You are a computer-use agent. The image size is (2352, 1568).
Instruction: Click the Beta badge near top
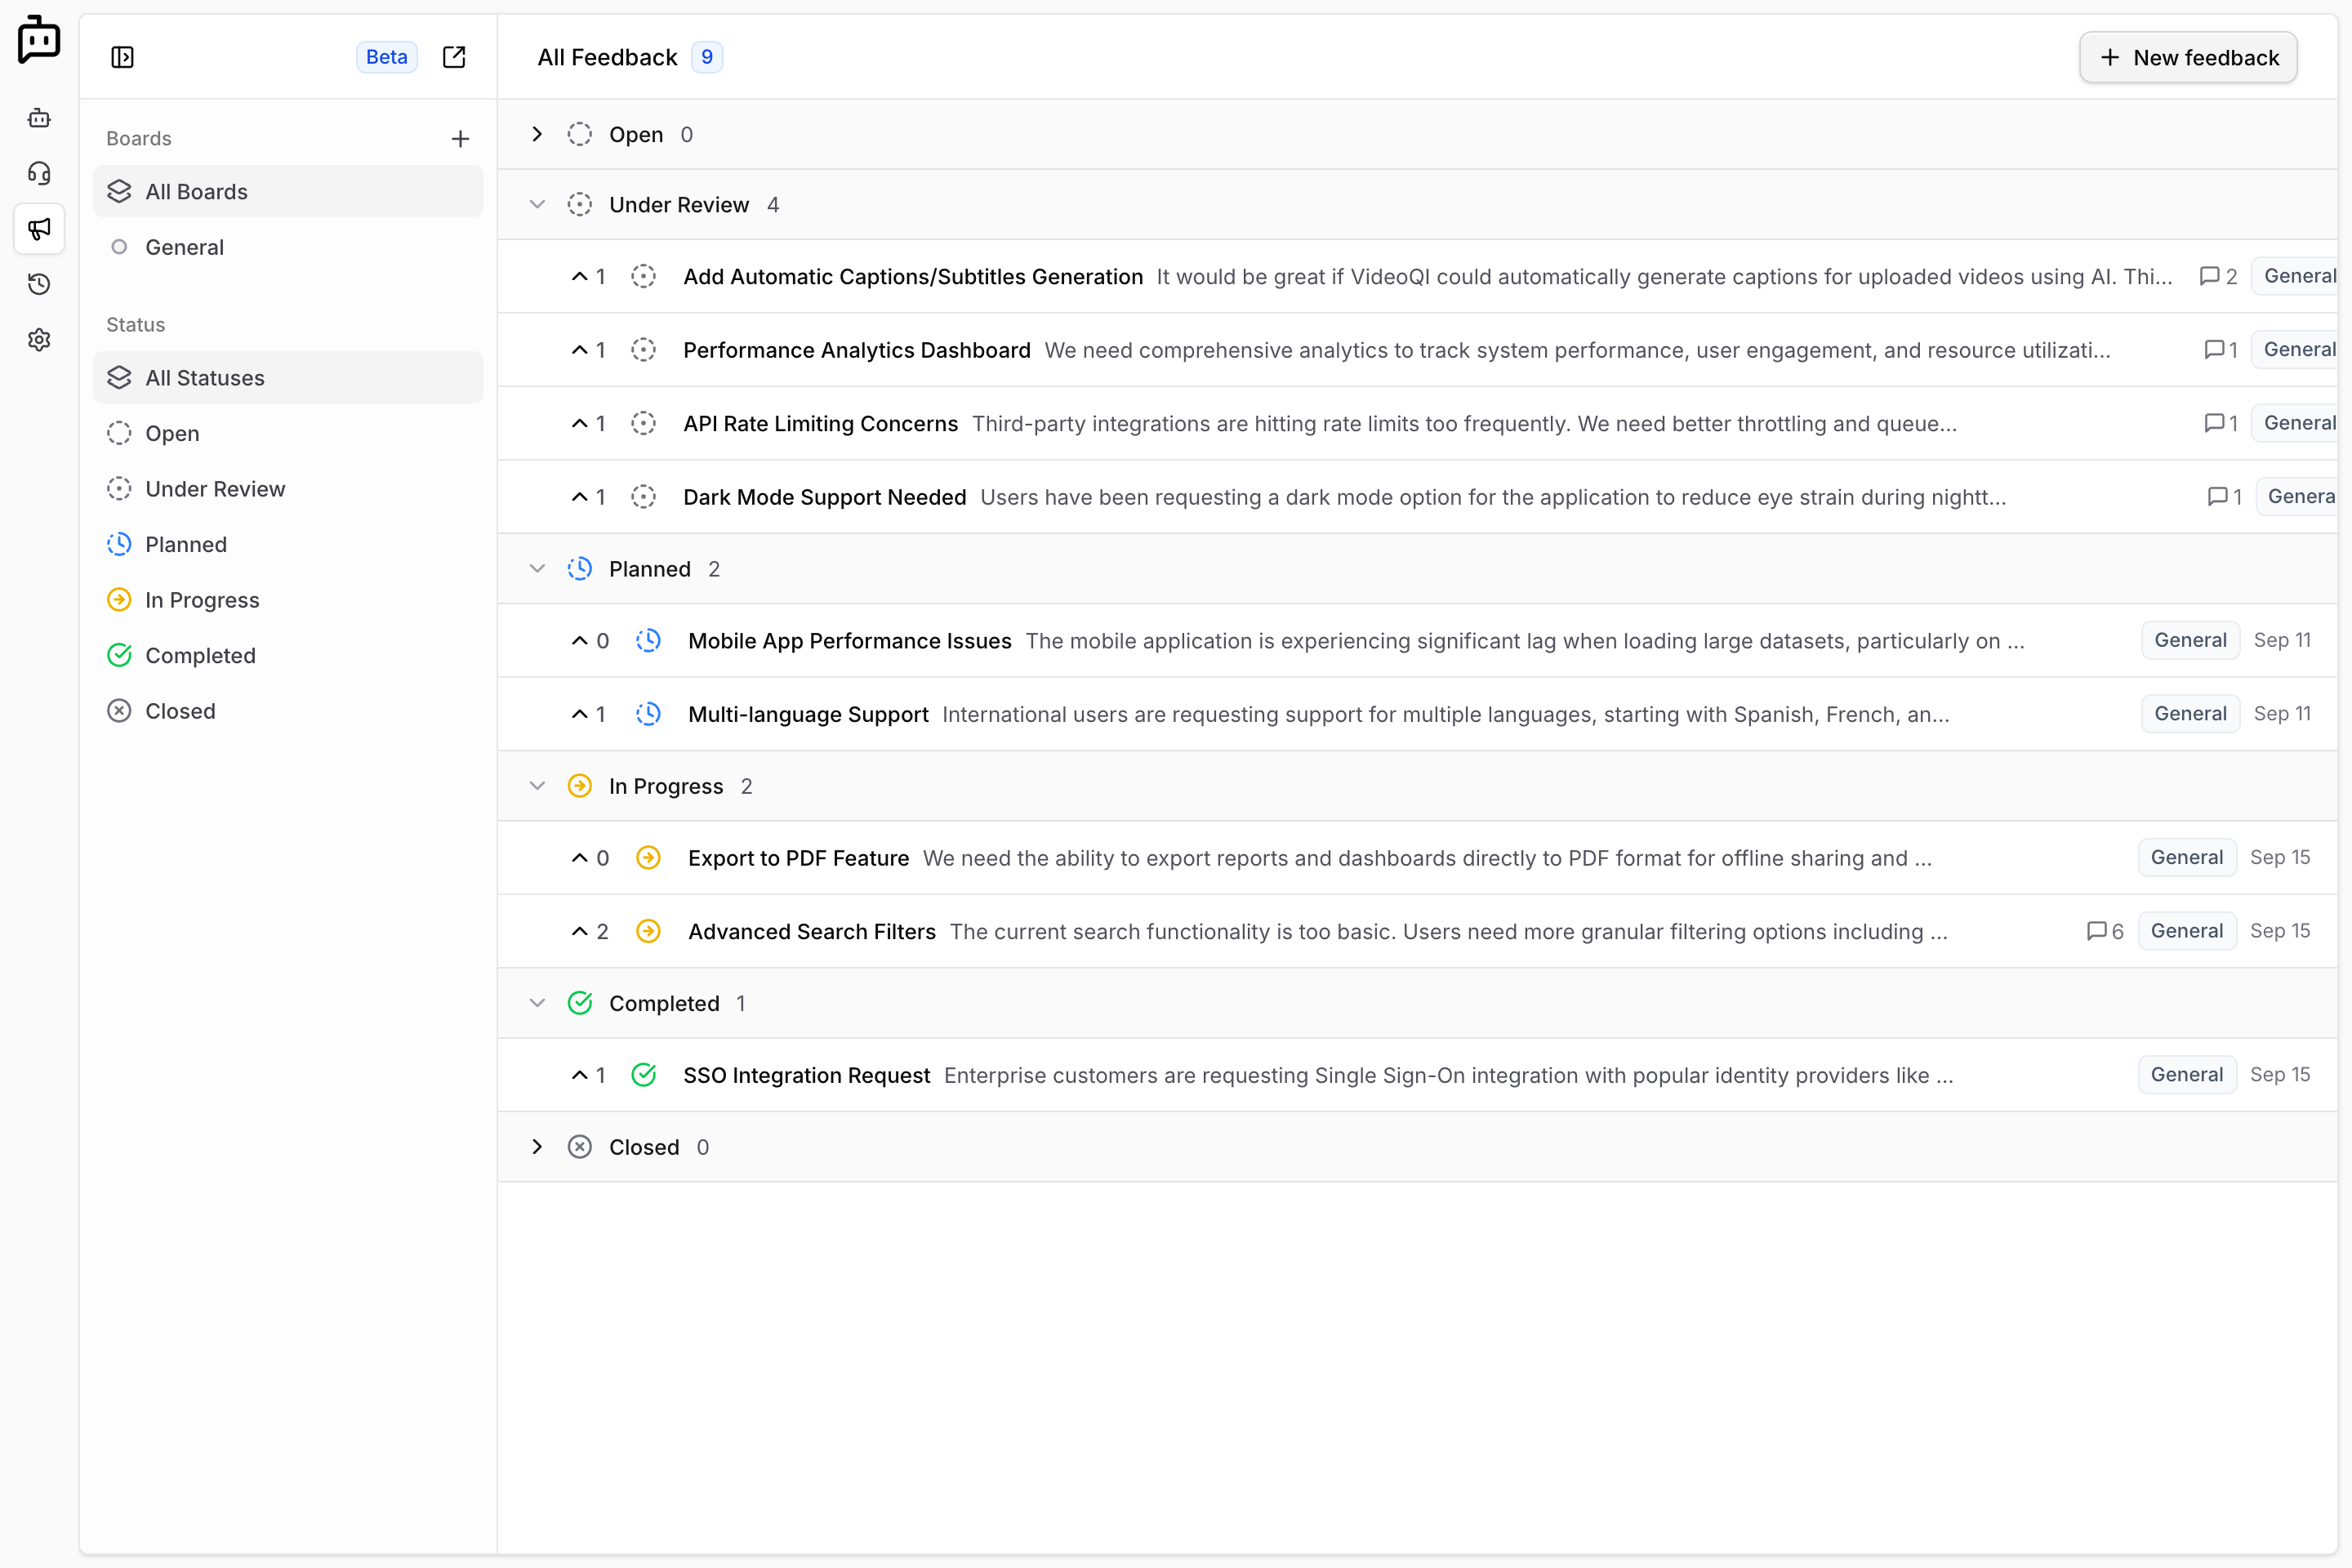coord(387,57)
